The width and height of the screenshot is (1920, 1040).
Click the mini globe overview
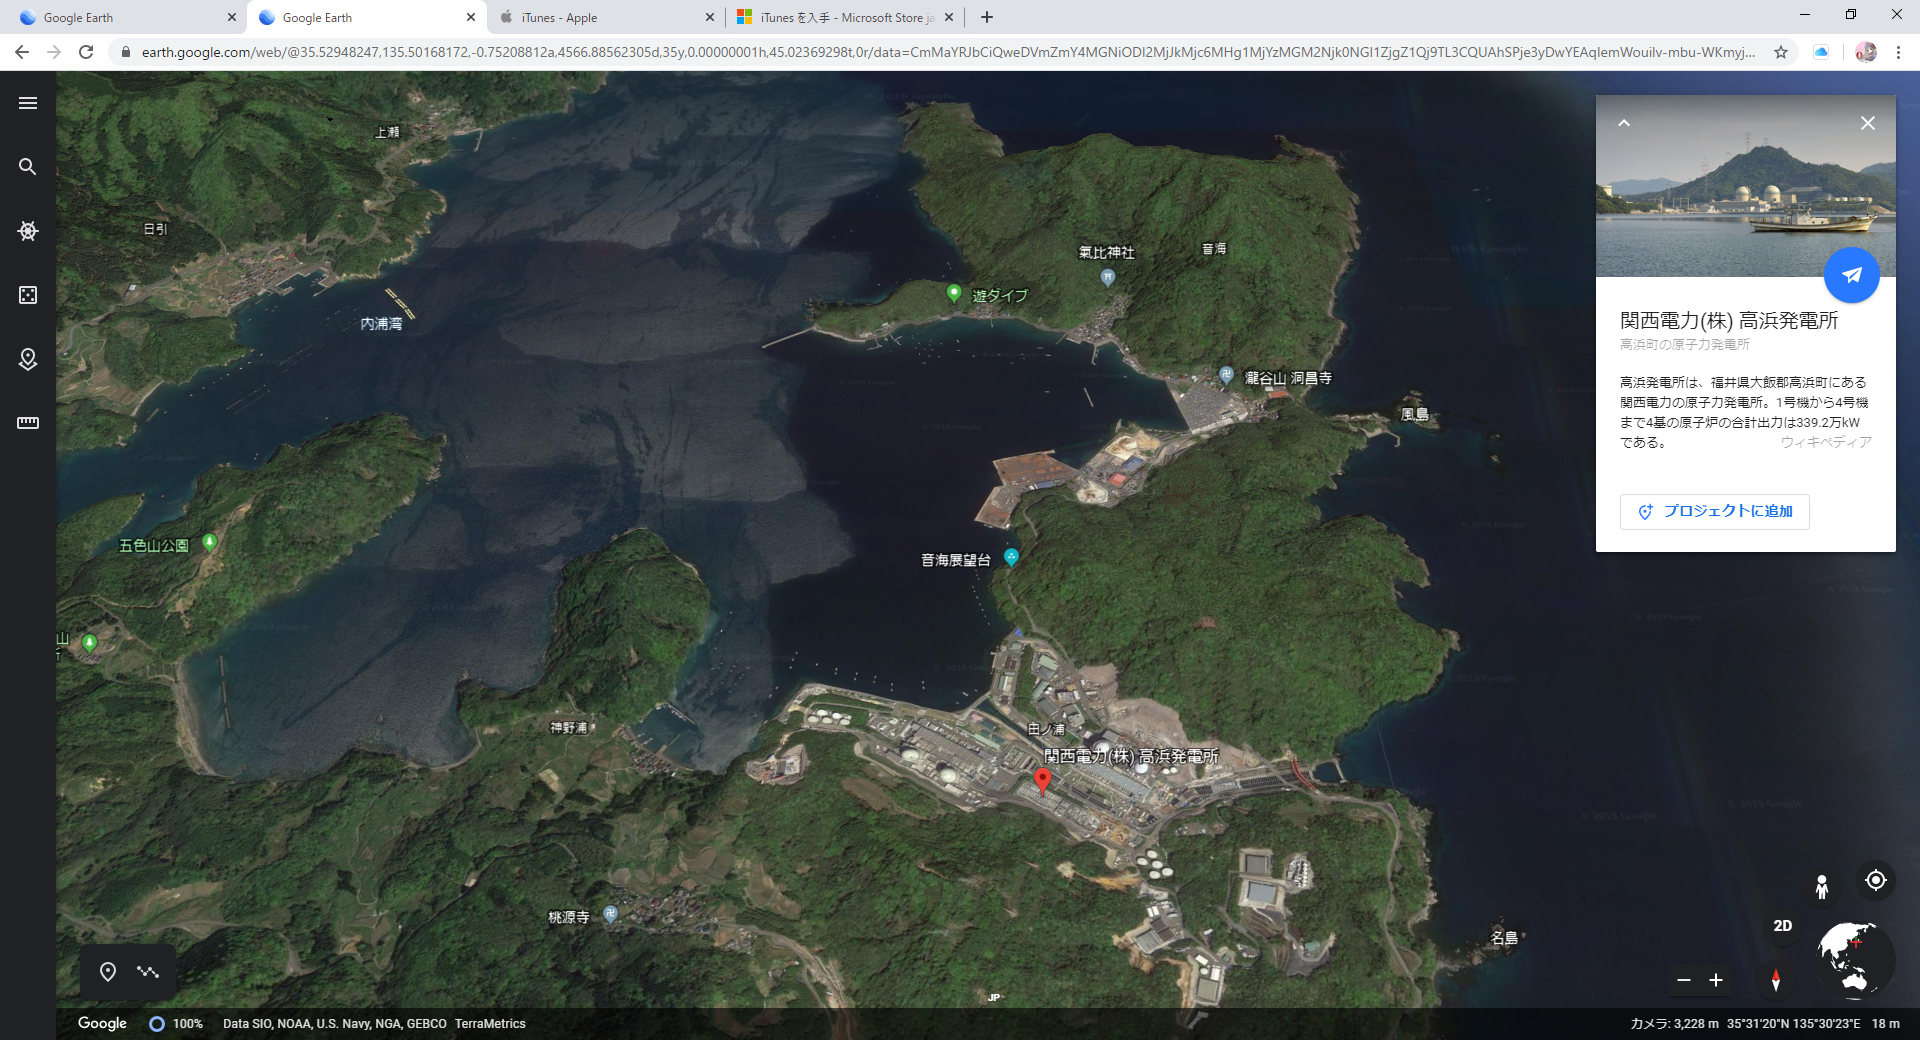coord(1855,959)
